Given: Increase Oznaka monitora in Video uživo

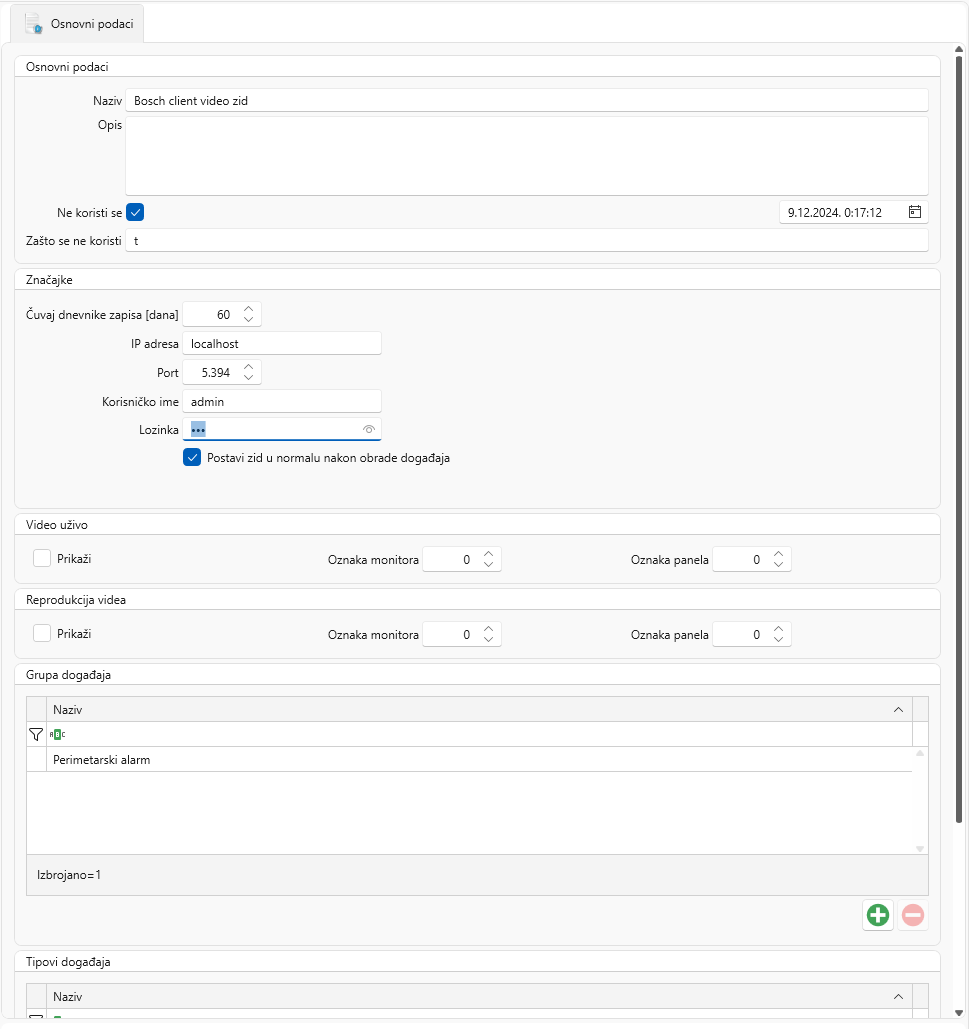Looking at the screenshot, I should 488,554.
